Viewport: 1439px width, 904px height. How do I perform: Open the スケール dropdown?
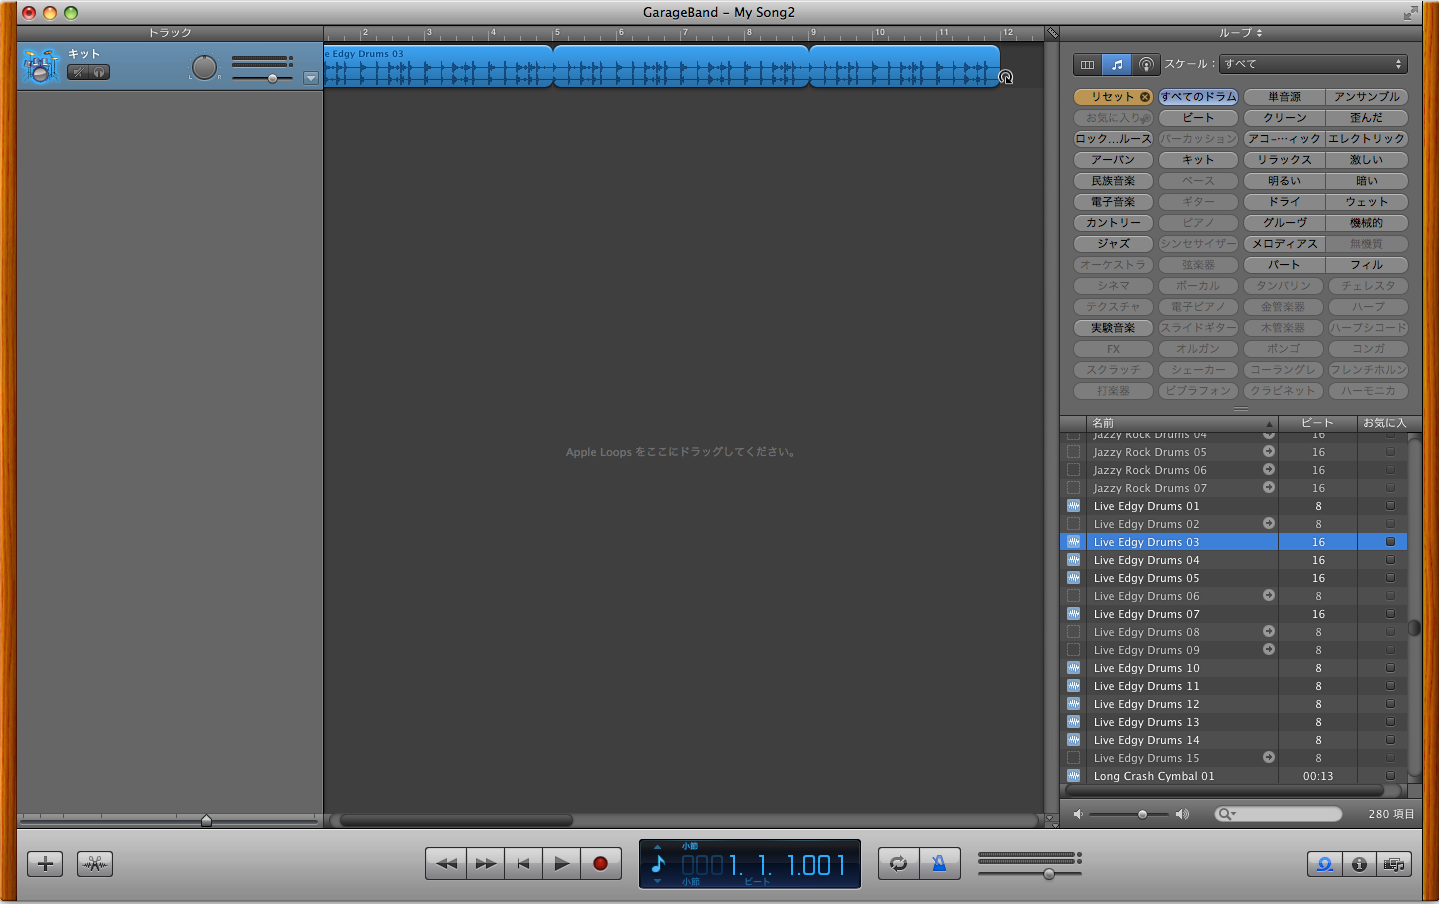tap(1313, 64)
